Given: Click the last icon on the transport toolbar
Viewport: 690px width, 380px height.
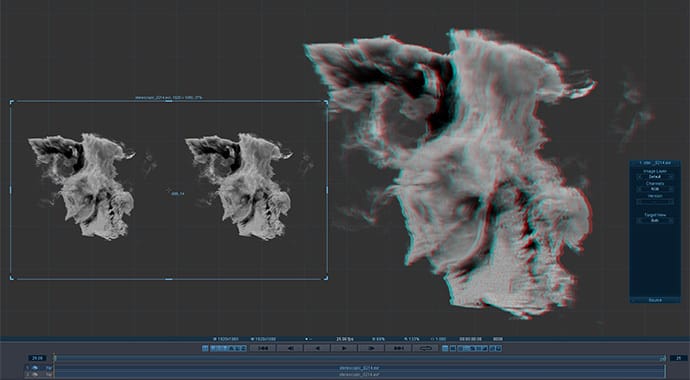Looking at the screenshot, I should point(499,348).
